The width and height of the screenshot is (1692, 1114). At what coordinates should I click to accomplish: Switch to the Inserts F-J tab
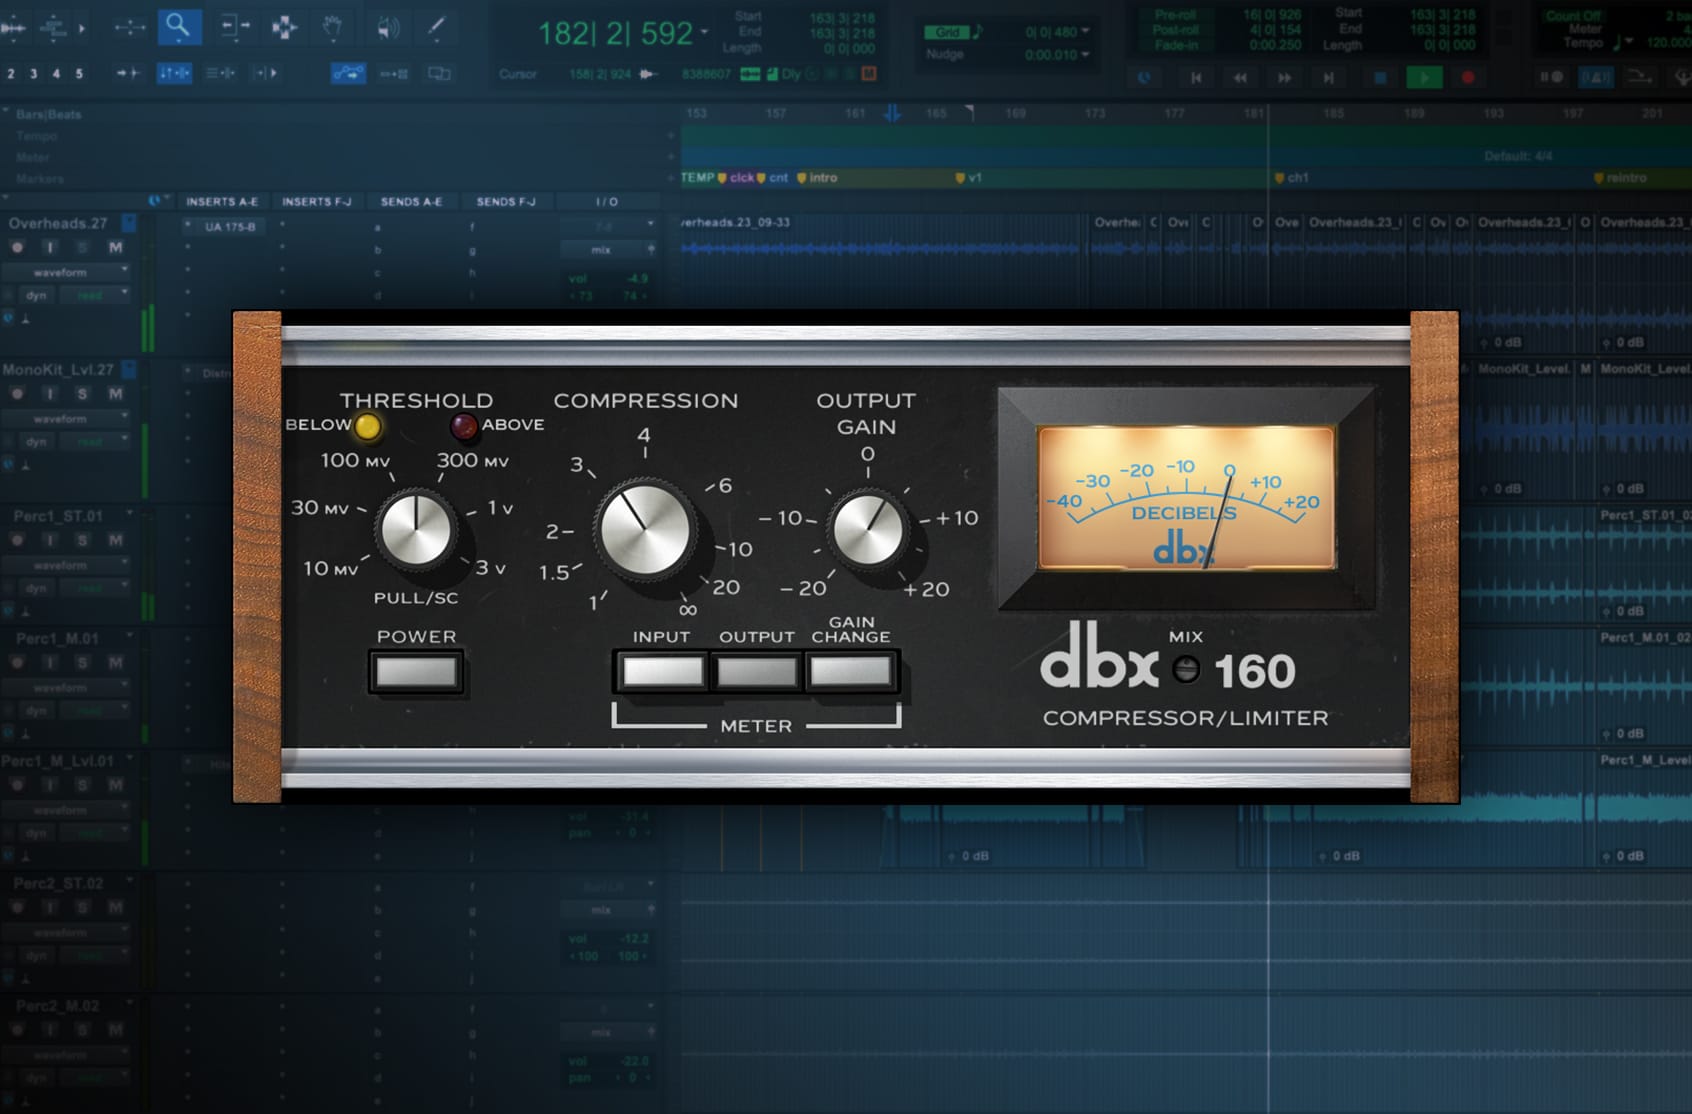(x=315, y=200)
